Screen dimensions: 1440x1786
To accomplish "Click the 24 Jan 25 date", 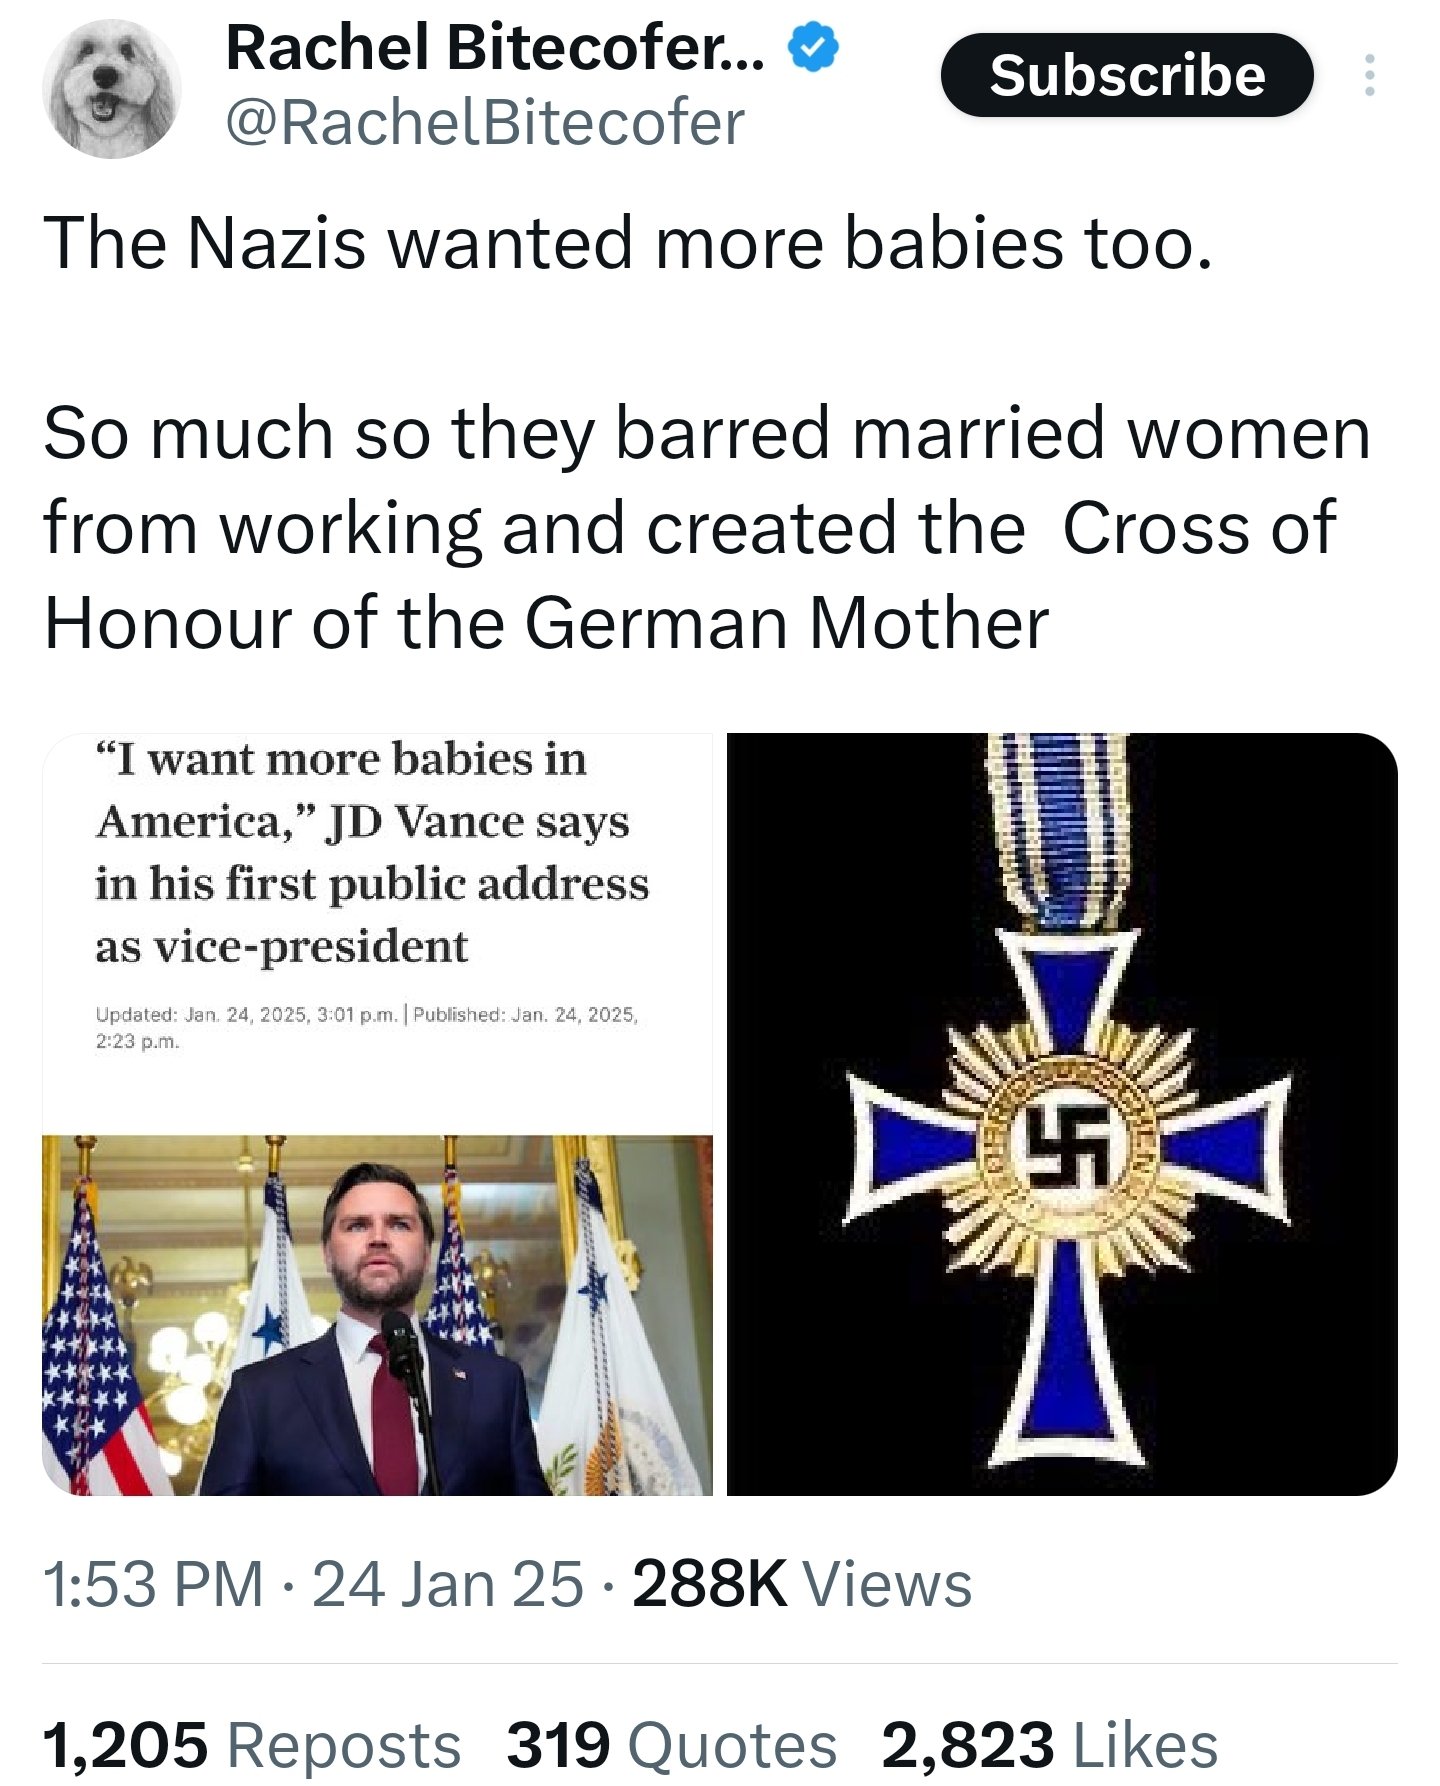I will 447,1584.
